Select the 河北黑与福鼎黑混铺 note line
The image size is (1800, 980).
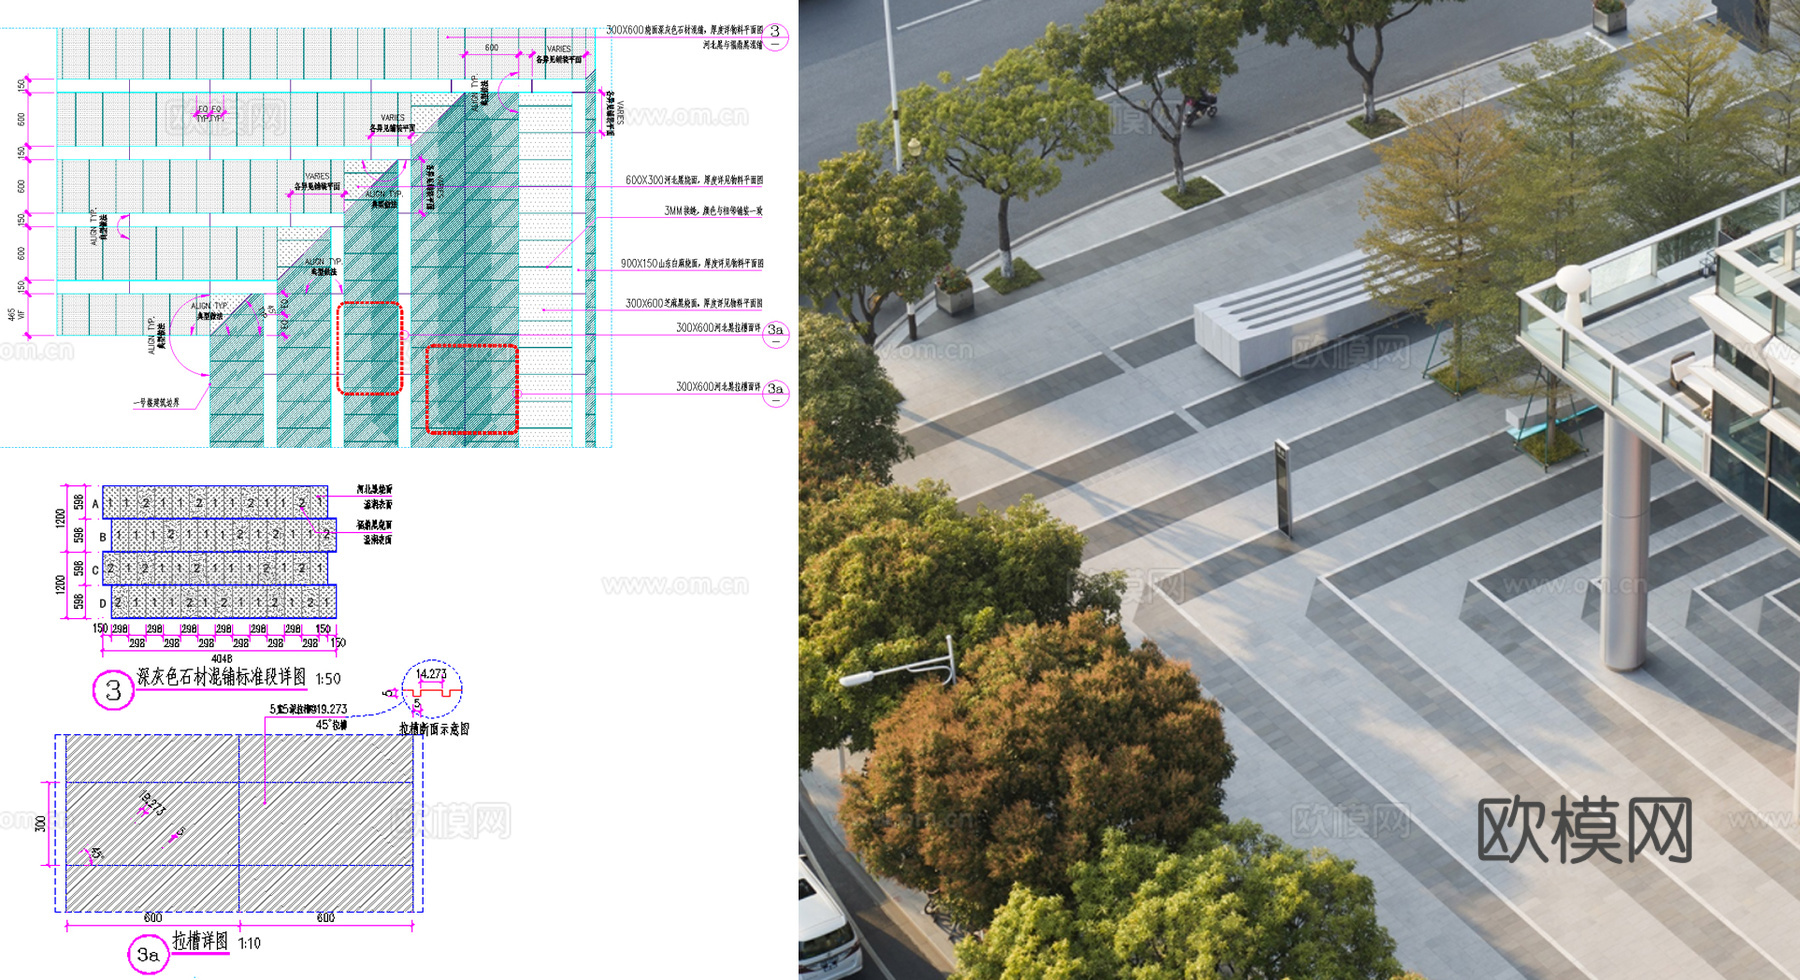732,44
